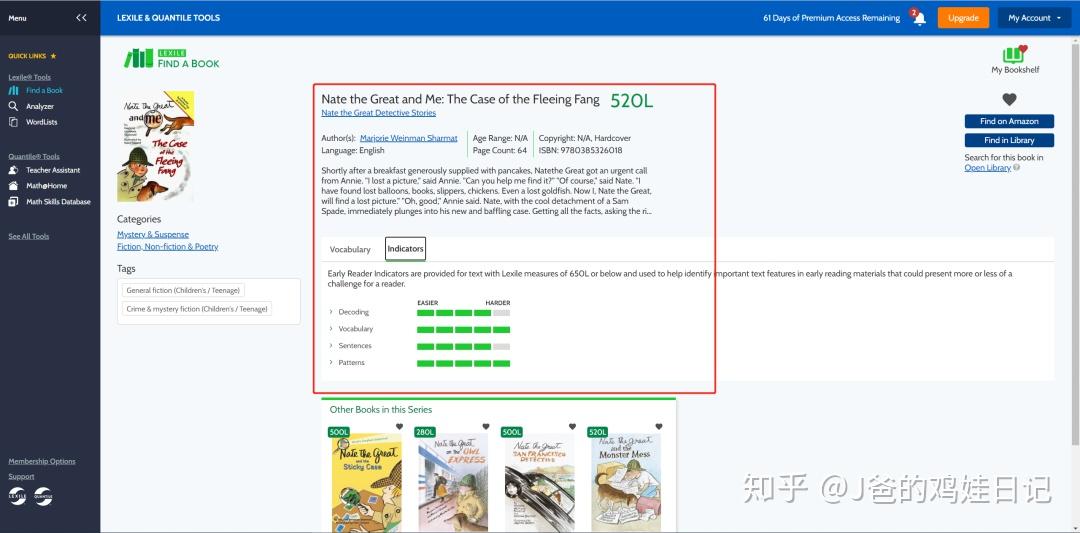Open the Owl Express book cover
The image size is (1080, 533).
pyautogui.click(x=453, y=482)
